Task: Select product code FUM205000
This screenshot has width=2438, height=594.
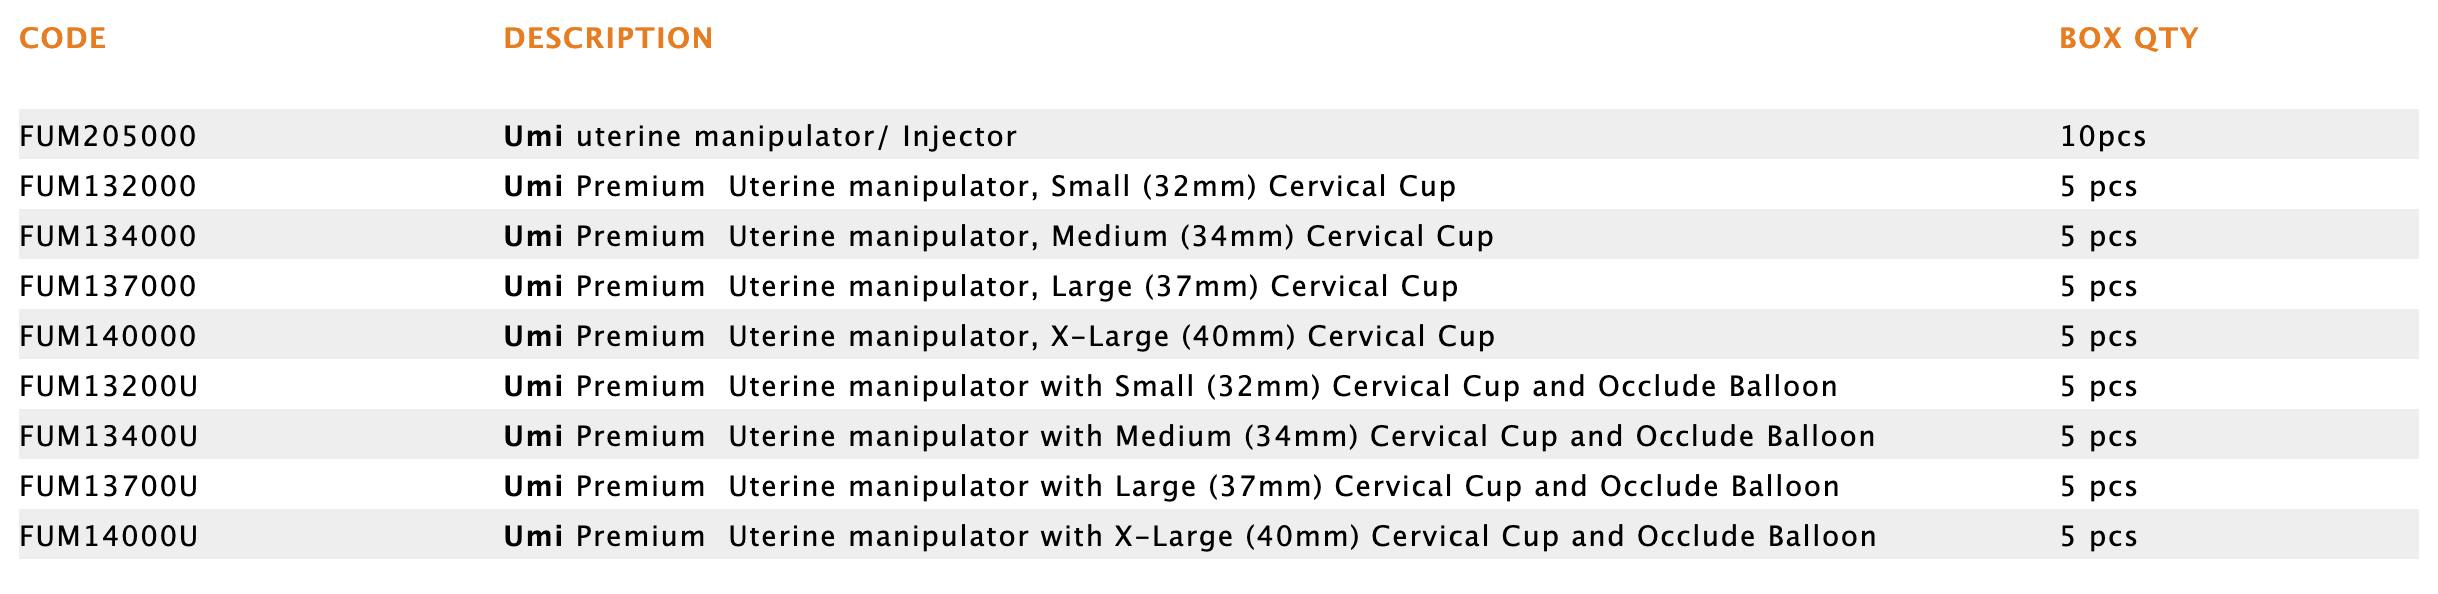Action: pos(108,136)
